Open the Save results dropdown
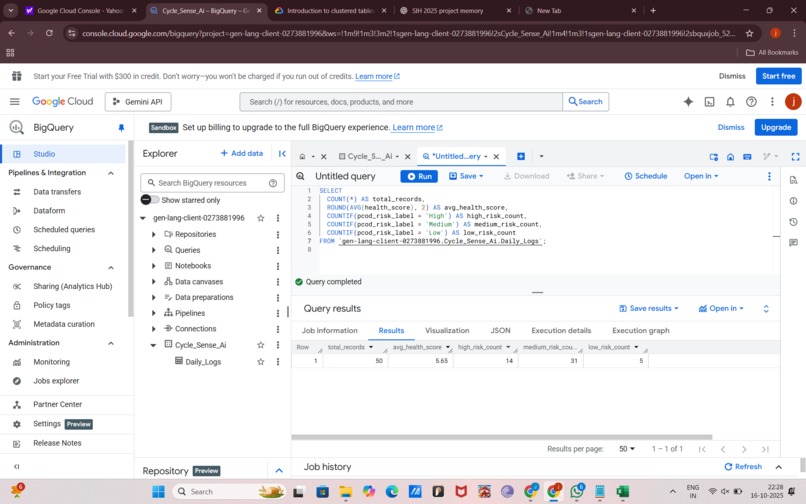 pyautogui.click(x=649, y=308)
